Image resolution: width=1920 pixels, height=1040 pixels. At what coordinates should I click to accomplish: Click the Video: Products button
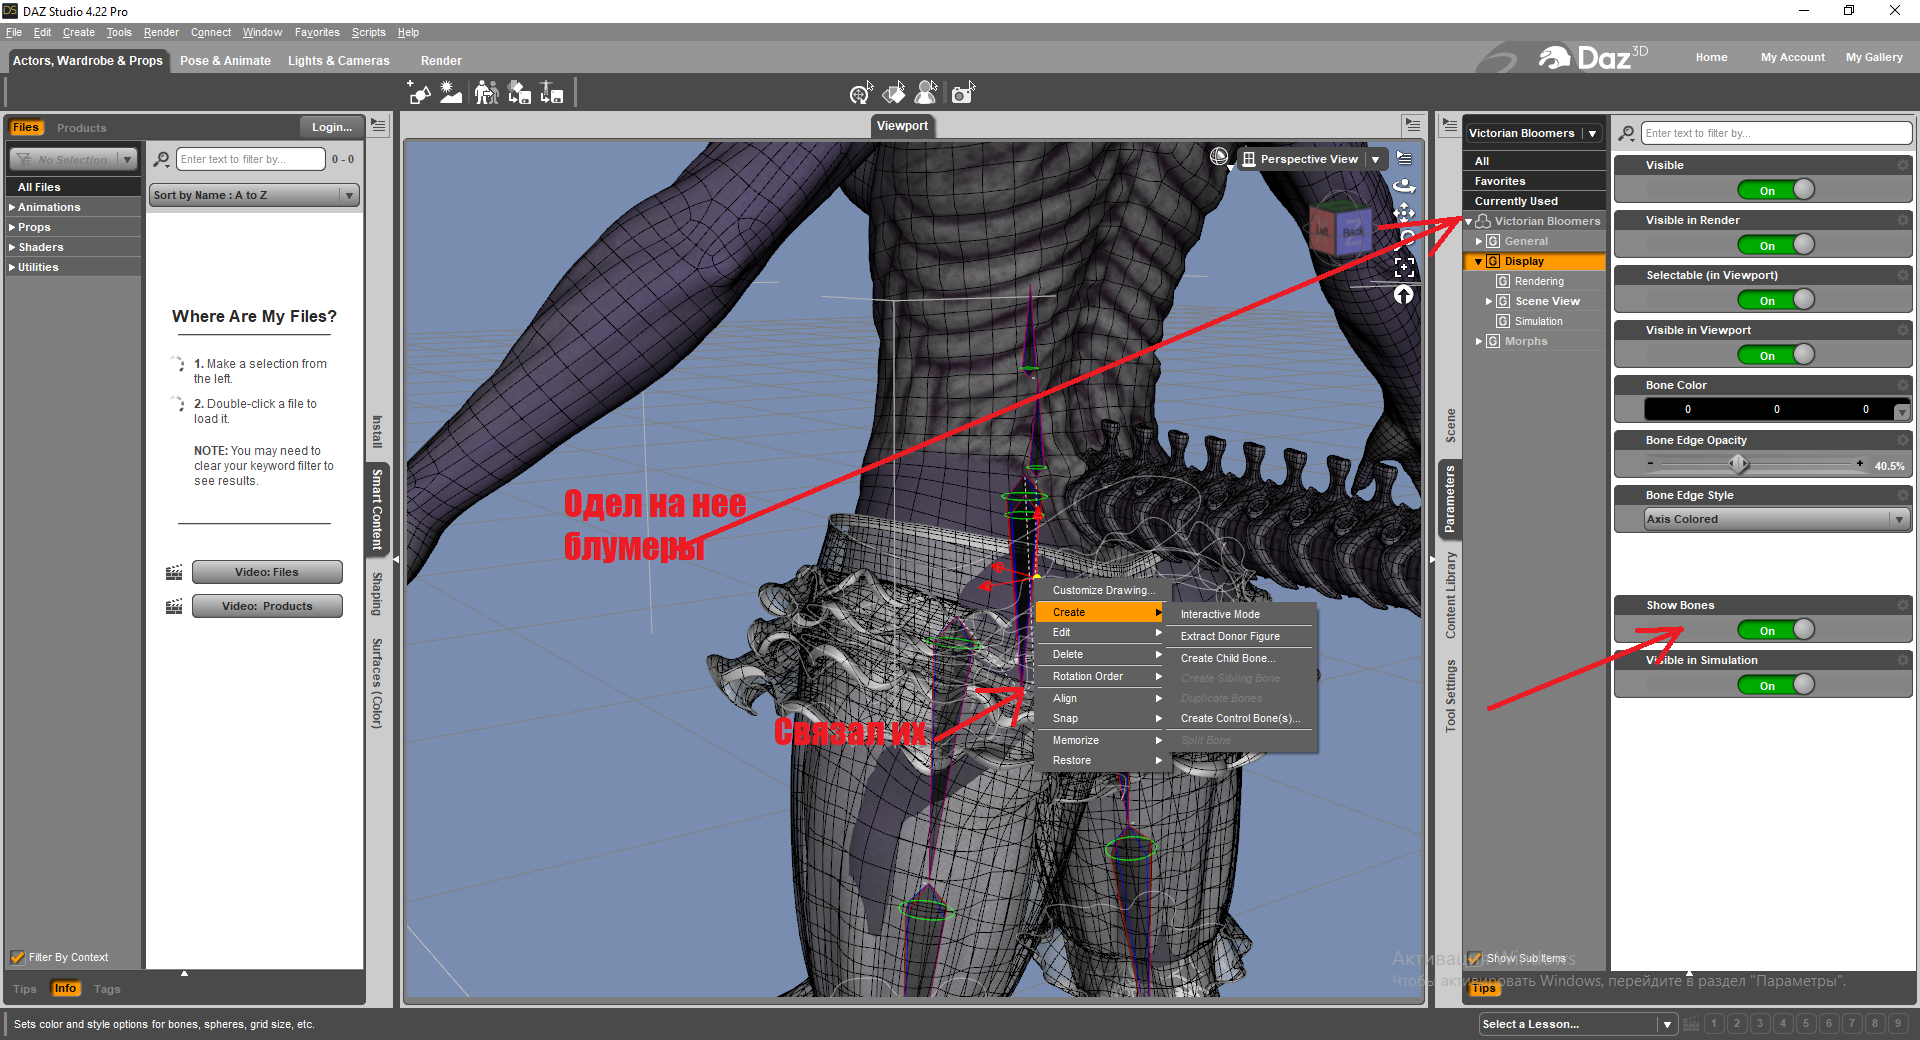click(x=267, y=606)
